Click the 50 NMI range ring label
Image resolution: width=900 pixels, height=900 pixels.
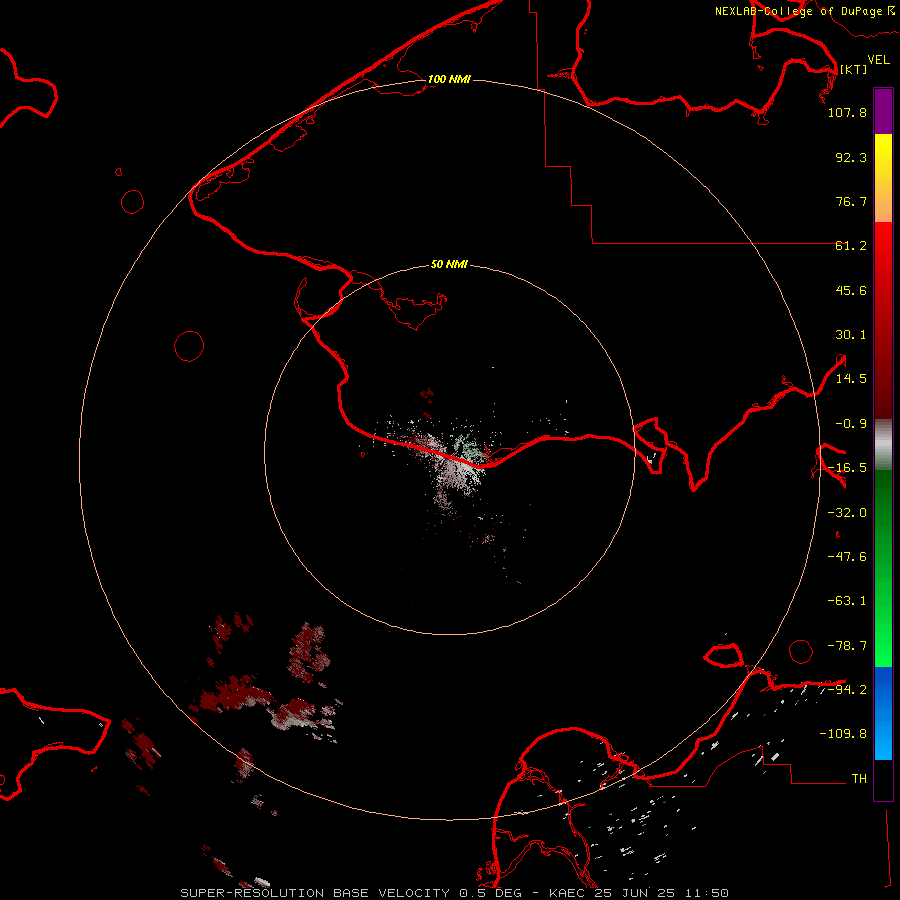click(449, 264)
